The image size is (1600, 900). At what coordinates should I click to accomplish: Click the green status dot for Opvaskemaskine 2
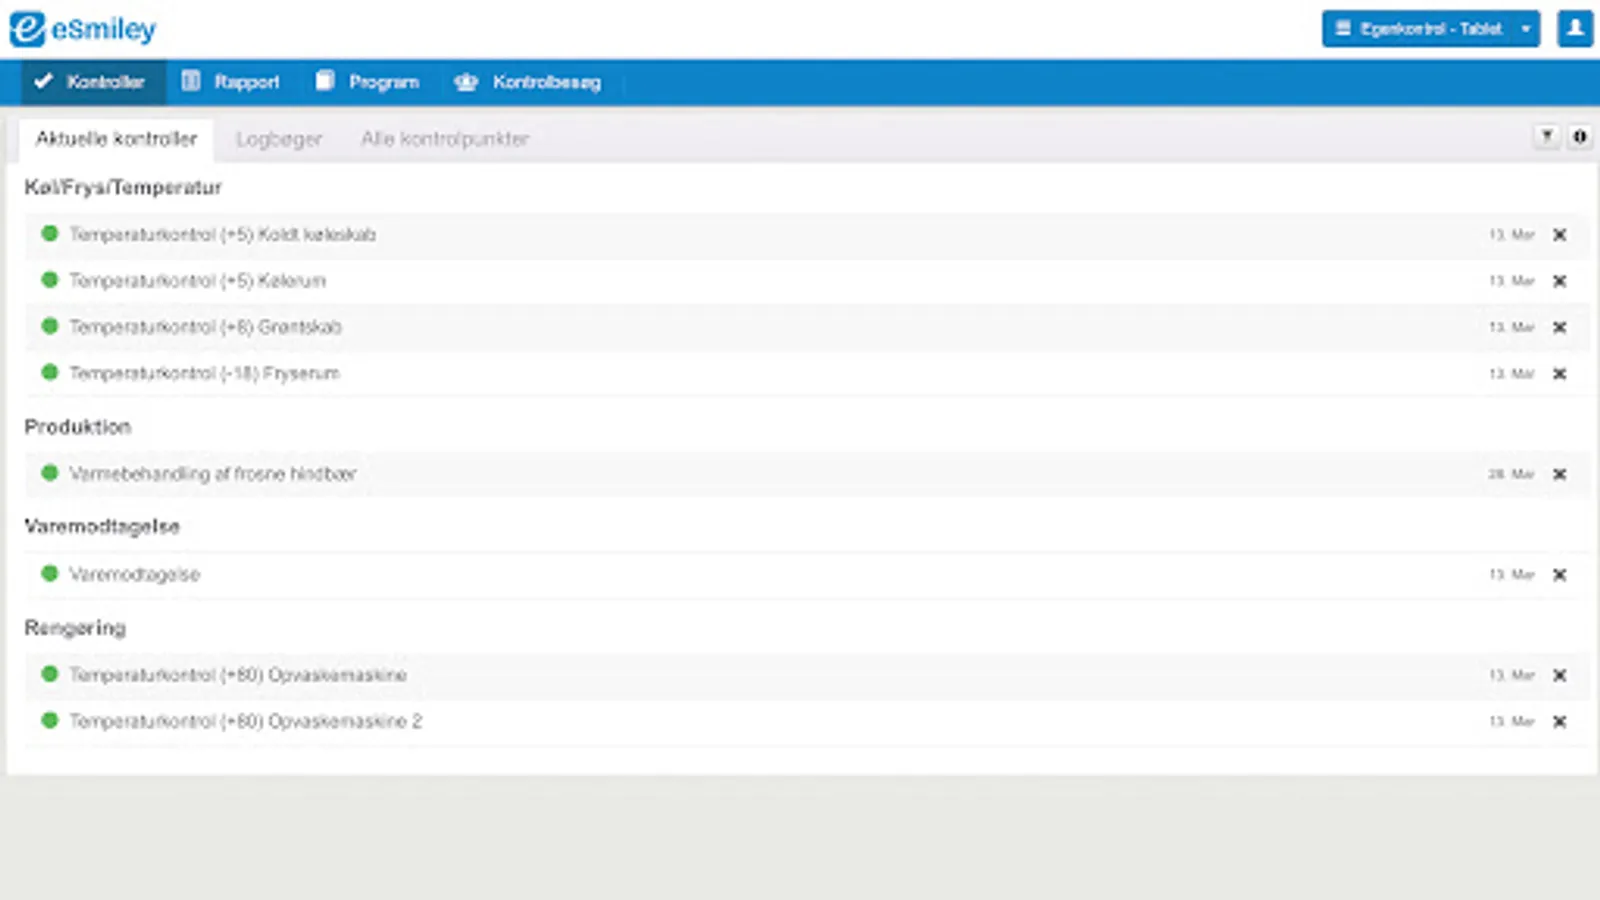click(49, 720)
